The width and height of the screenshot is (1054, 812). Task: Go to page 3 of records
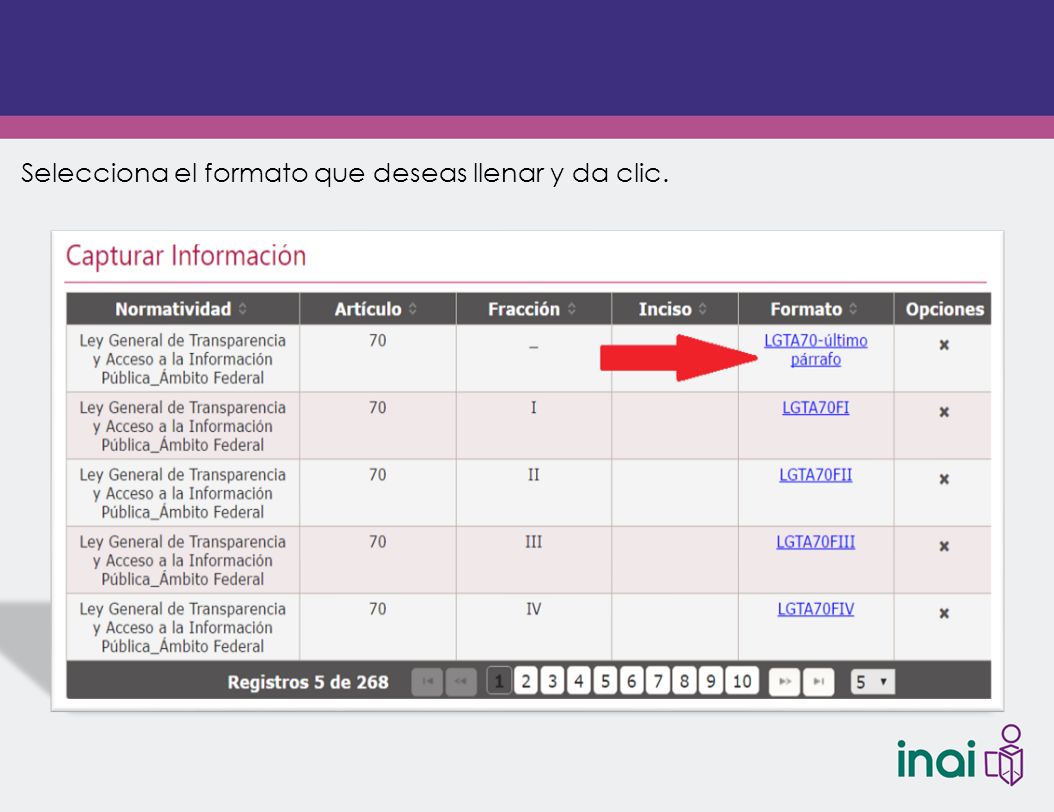point(552,682)
